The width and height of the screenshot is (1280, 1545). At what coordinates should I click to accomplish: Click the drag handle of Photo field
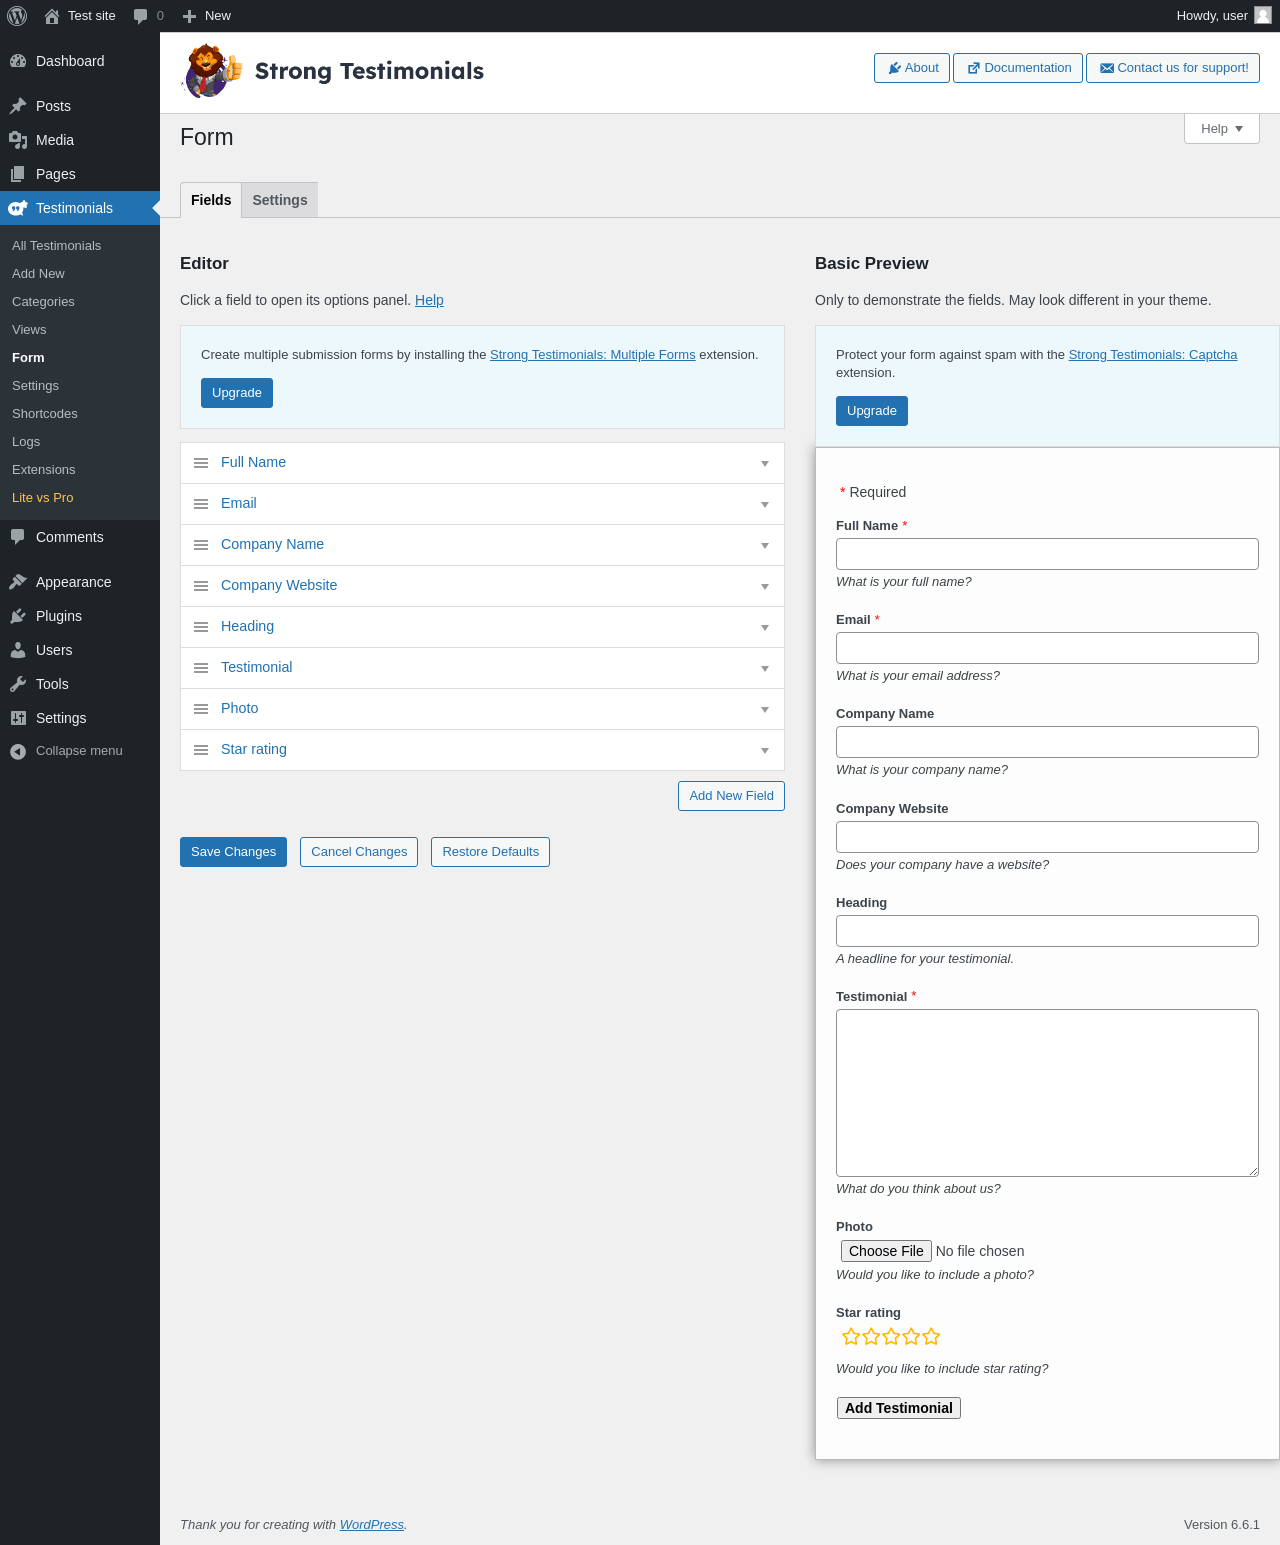pyautogui.click(x=201, y=709)
